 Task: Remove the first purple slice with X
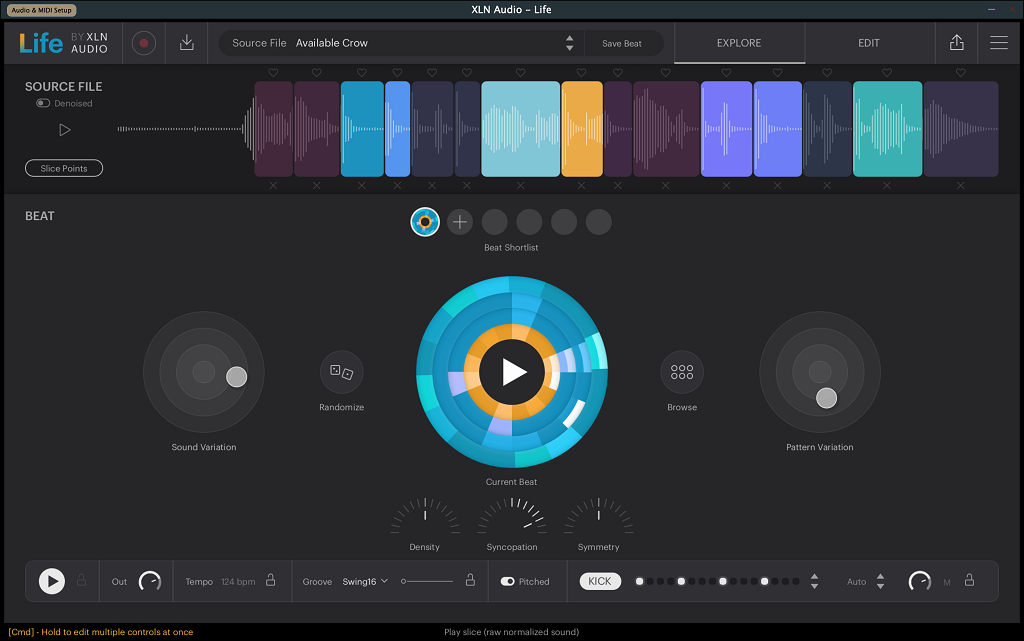pyautogui.click(x=273, y=185)
